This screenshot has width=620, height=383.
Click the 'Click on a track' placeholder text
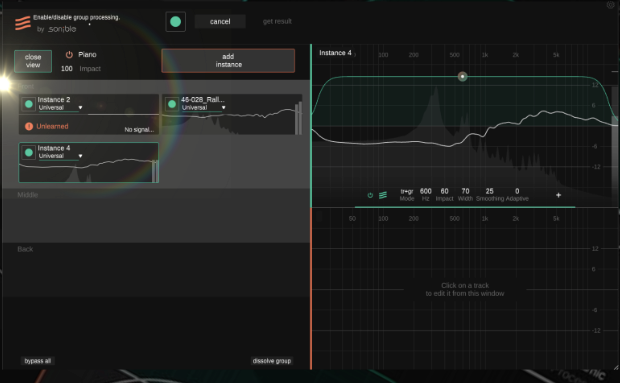coord(465,289)
